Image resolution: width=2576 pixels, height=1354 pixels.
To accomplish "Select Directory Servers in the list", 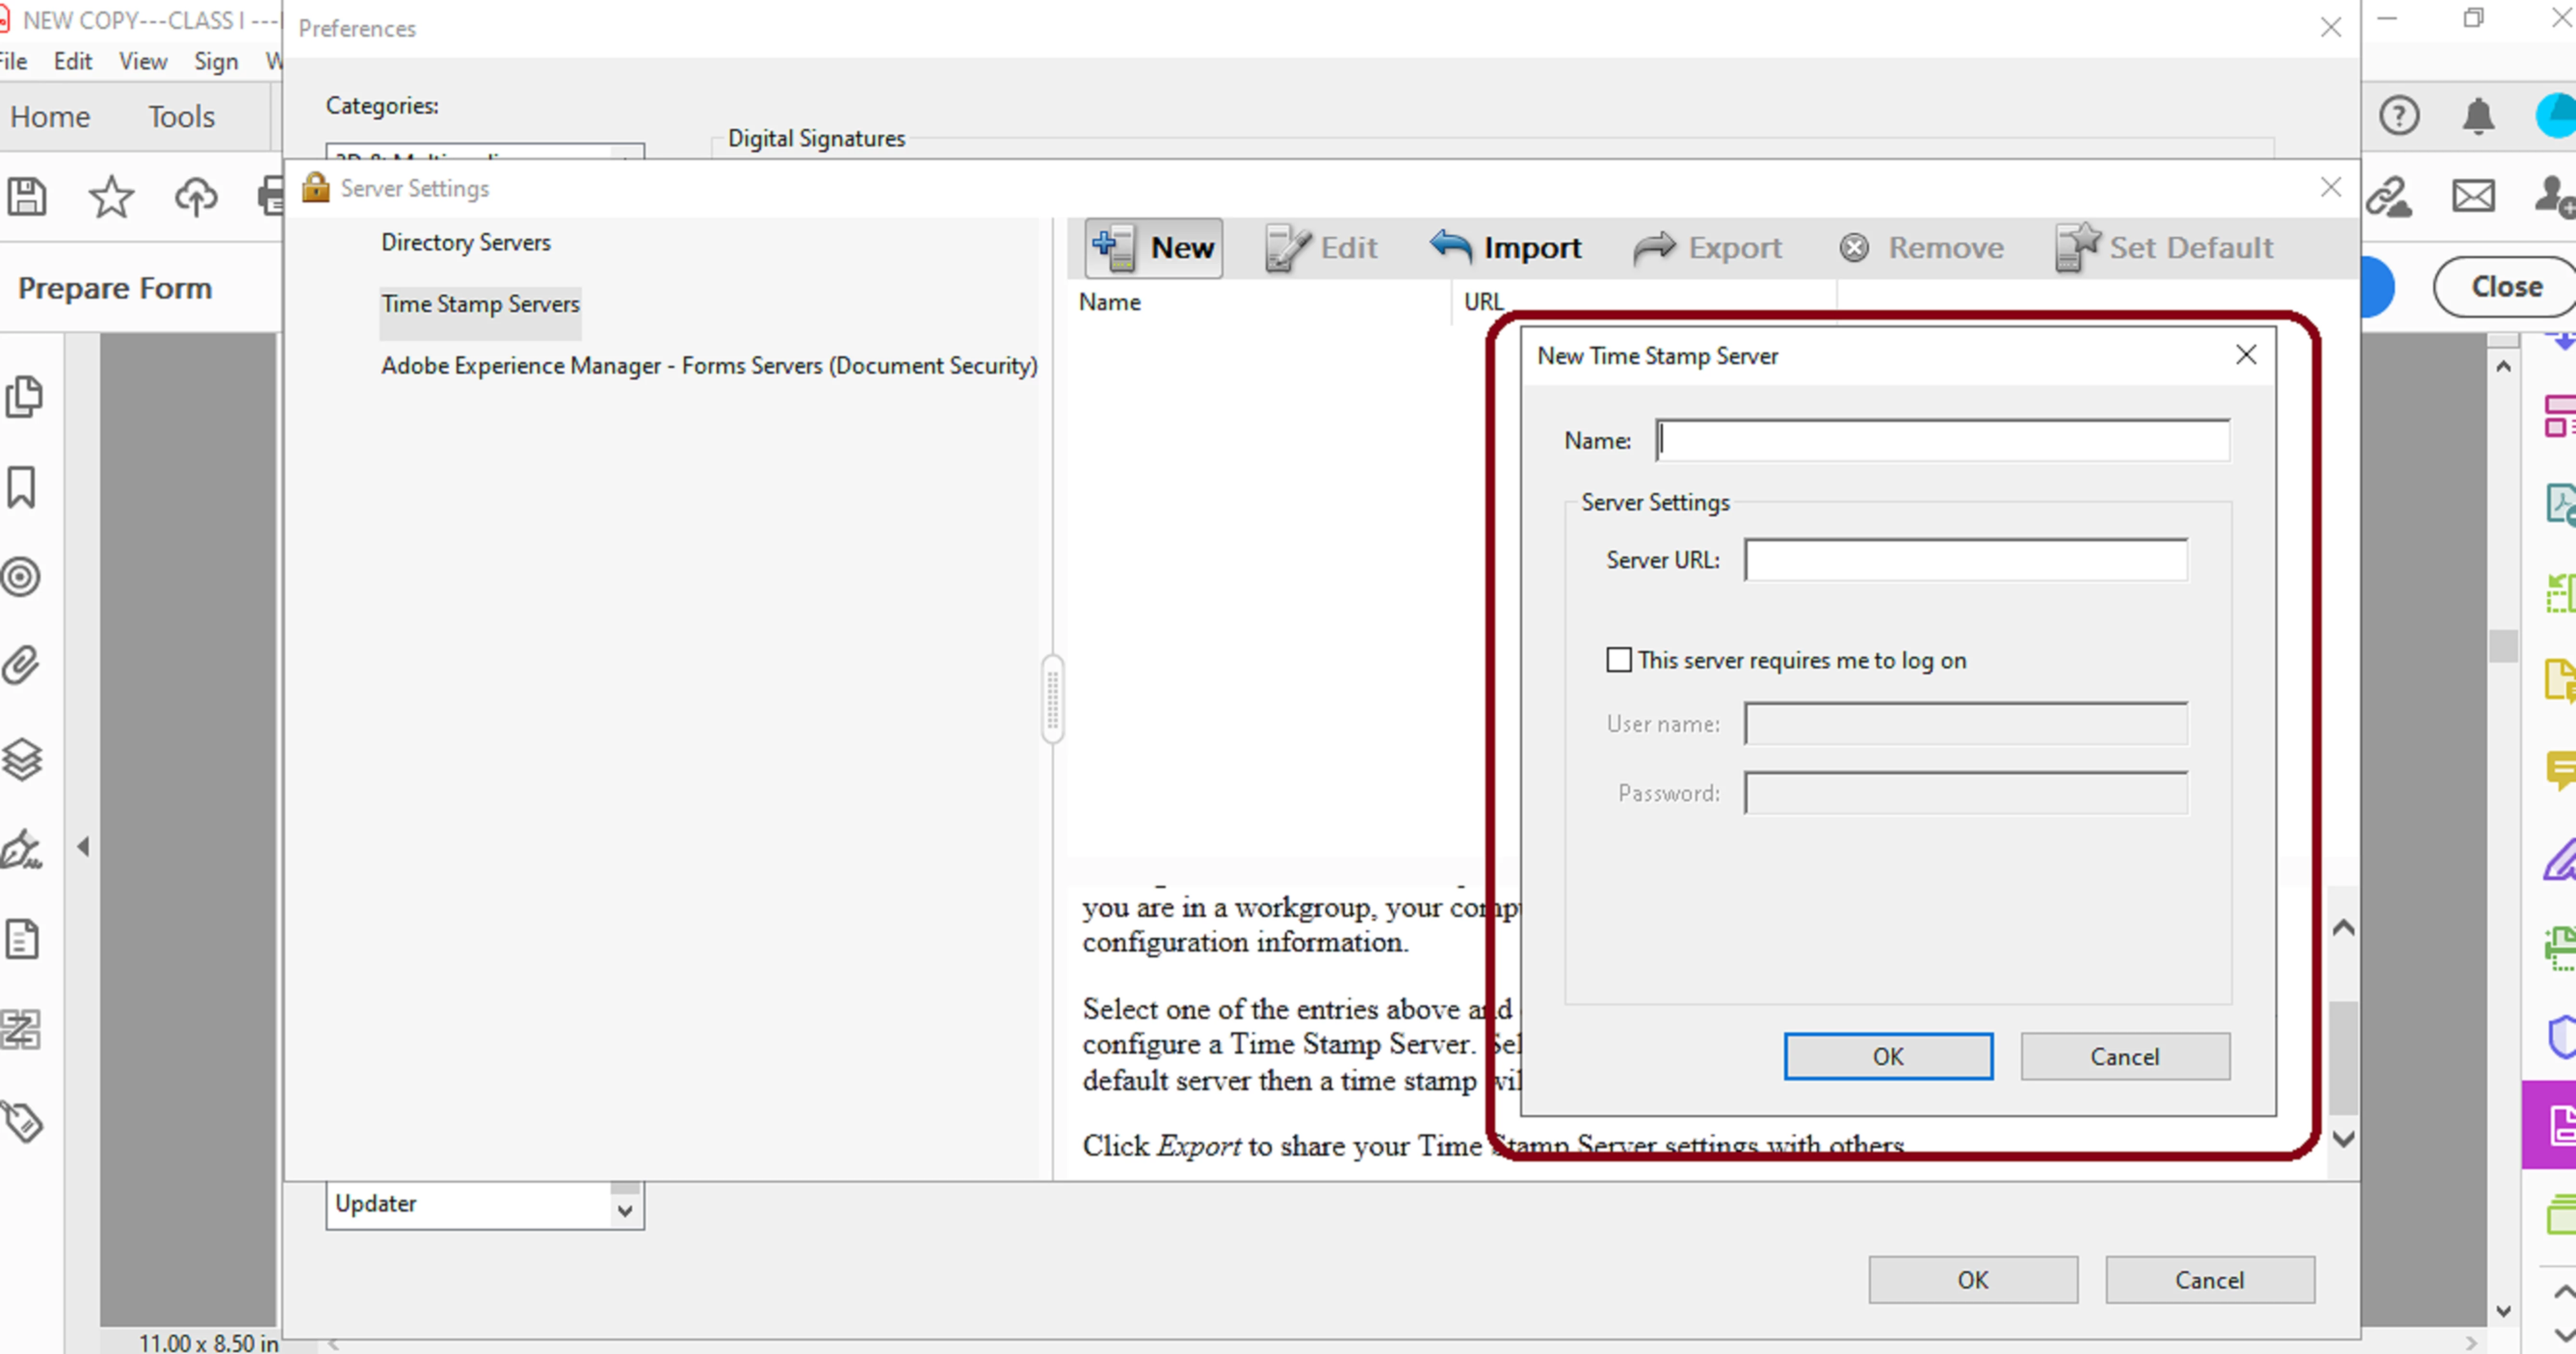I will [465, 242].
